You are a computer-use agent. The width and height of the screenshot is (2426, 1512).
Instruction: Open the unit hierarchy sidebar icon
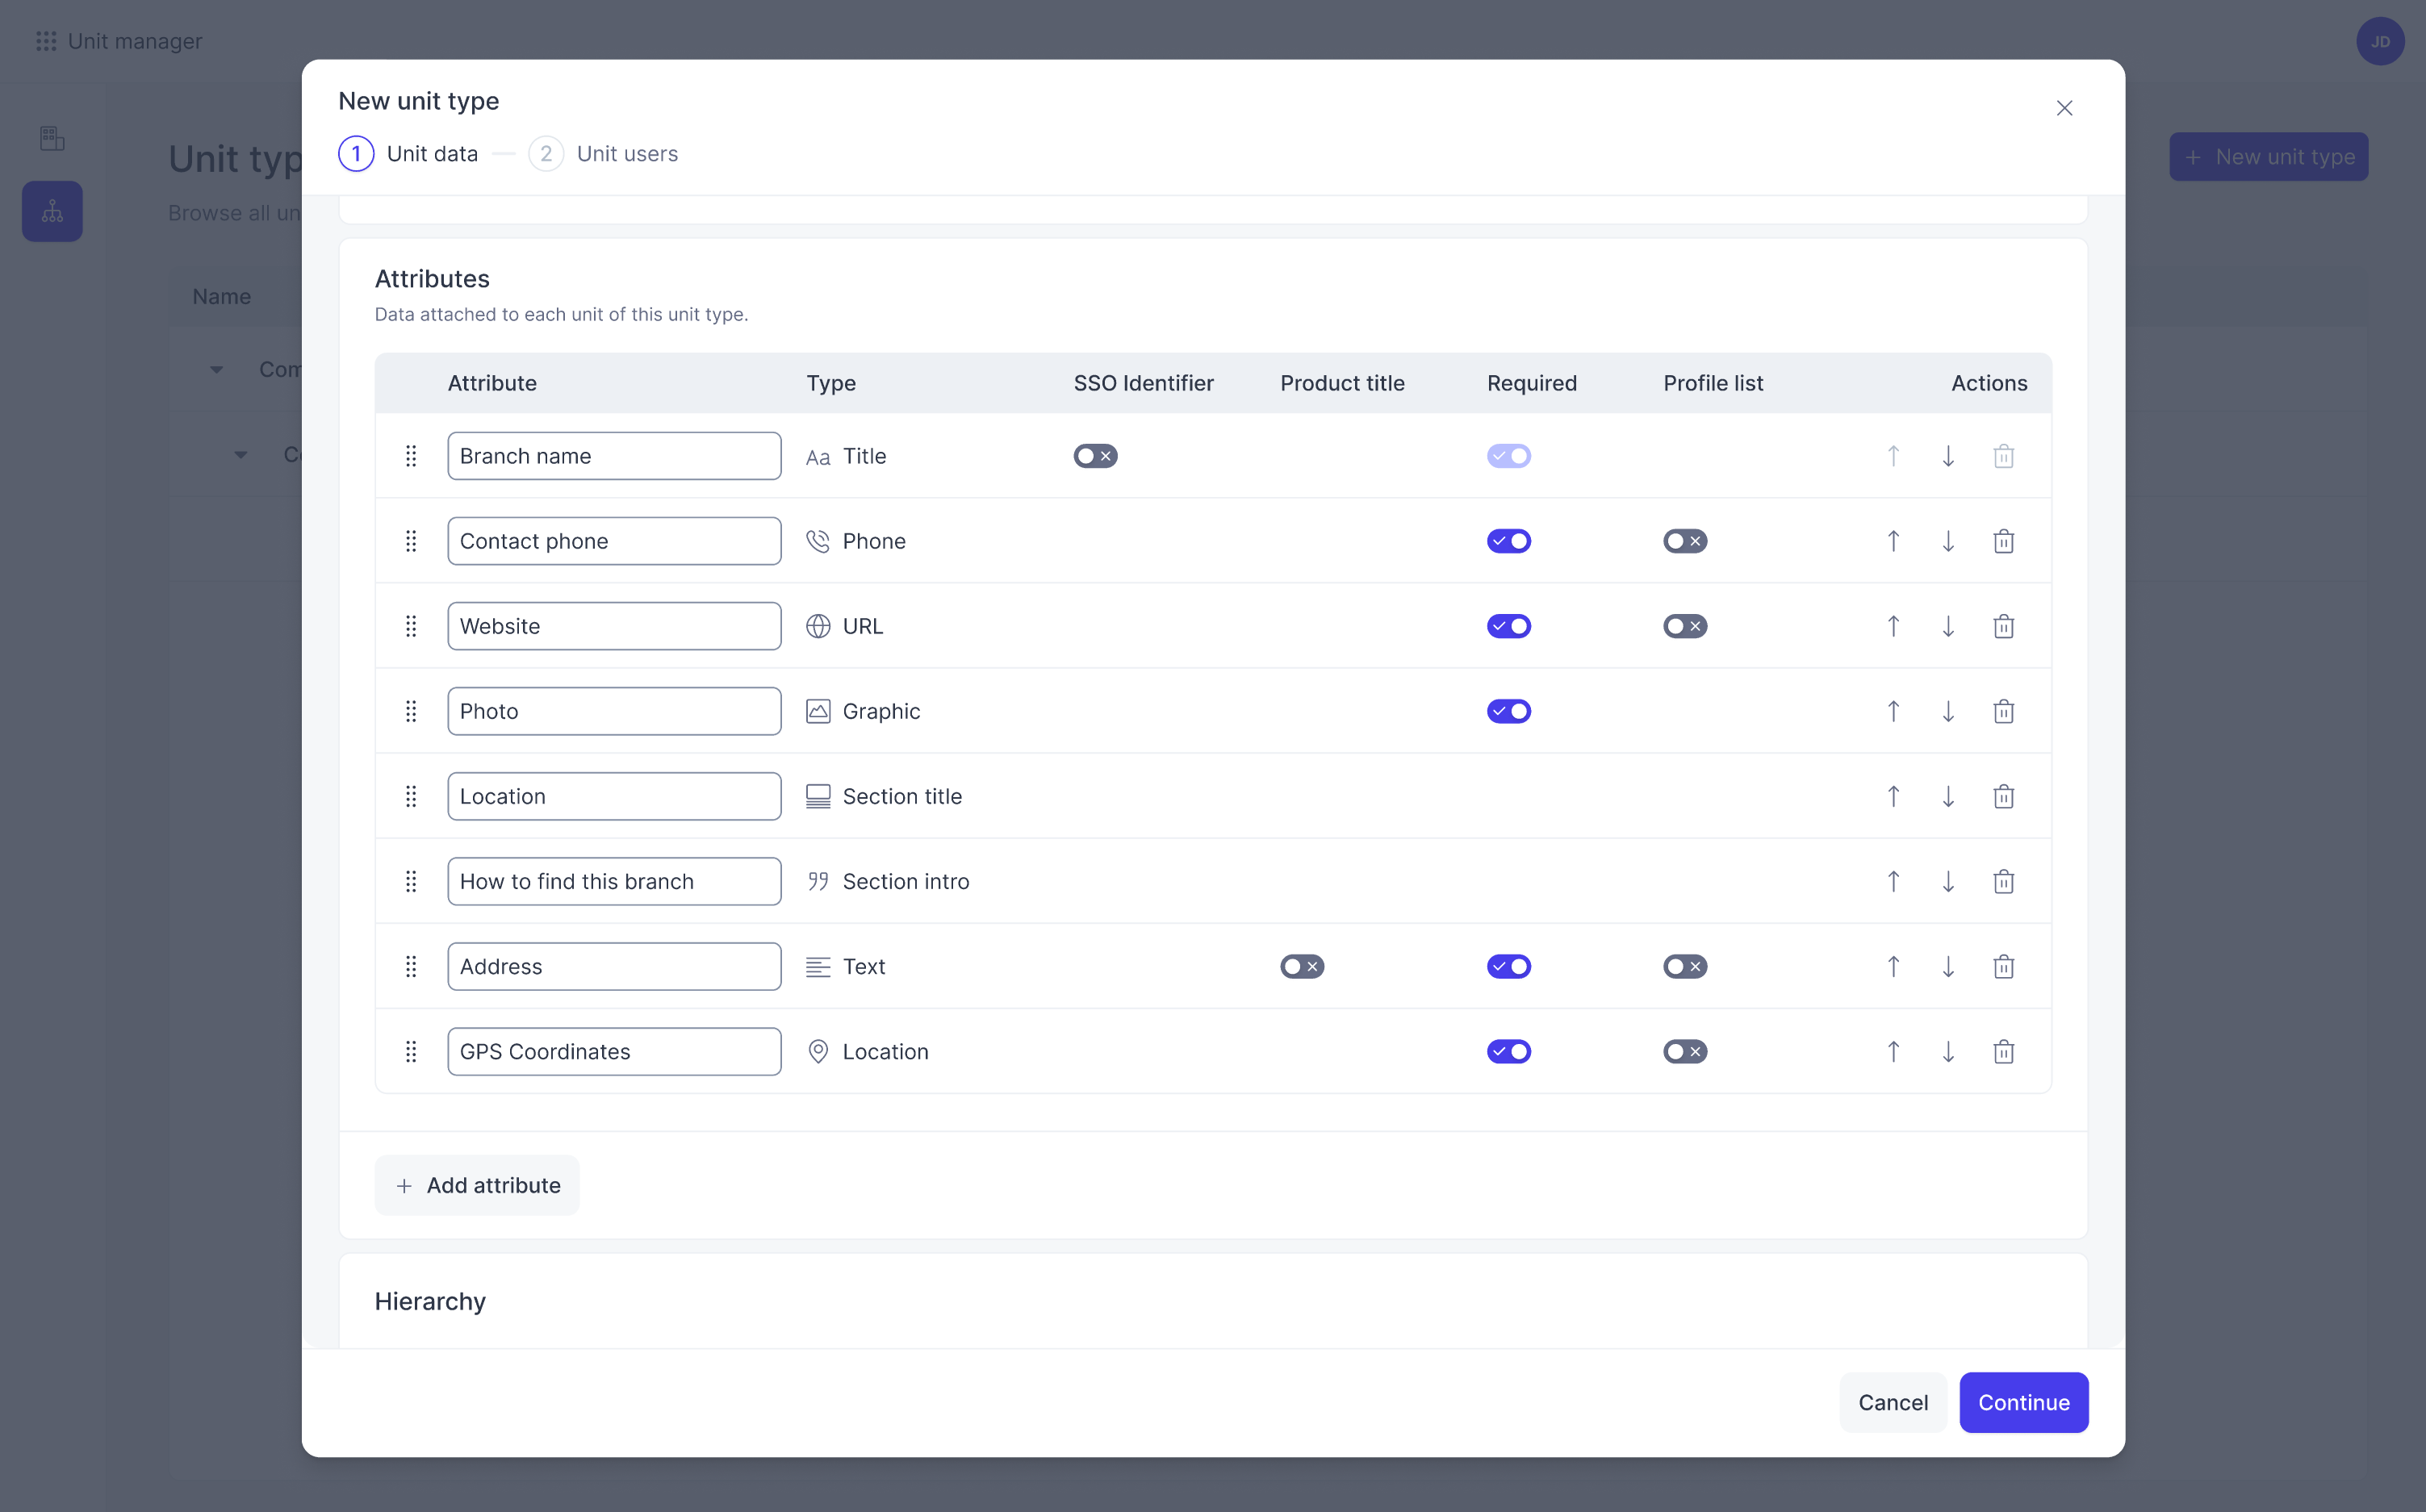pos(52,211)
